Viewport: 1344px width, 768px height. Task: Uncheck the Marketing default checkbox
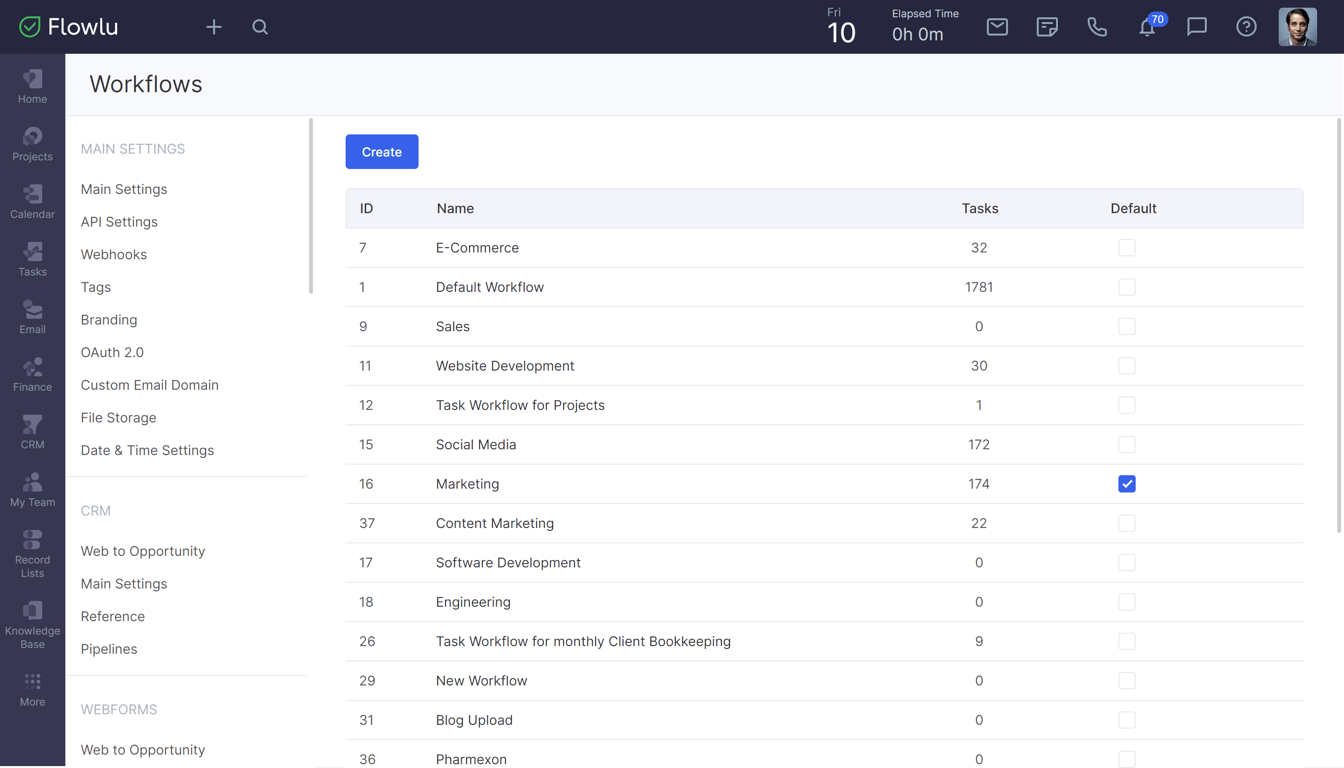[x=1127, y=484]
